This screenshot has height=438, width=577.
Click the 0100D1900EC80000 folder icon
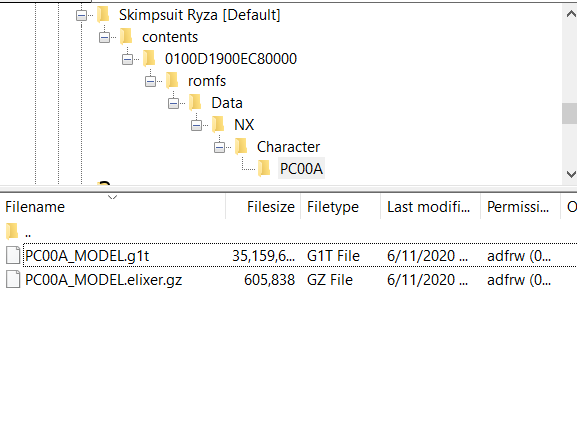click(149, 59)
